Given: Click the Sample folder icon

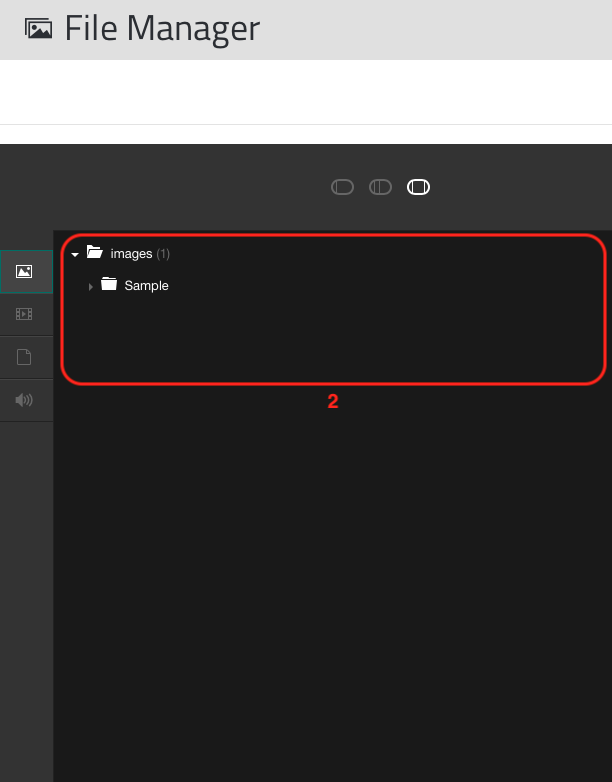Looking at the screenshot, I should coord(109,284).
